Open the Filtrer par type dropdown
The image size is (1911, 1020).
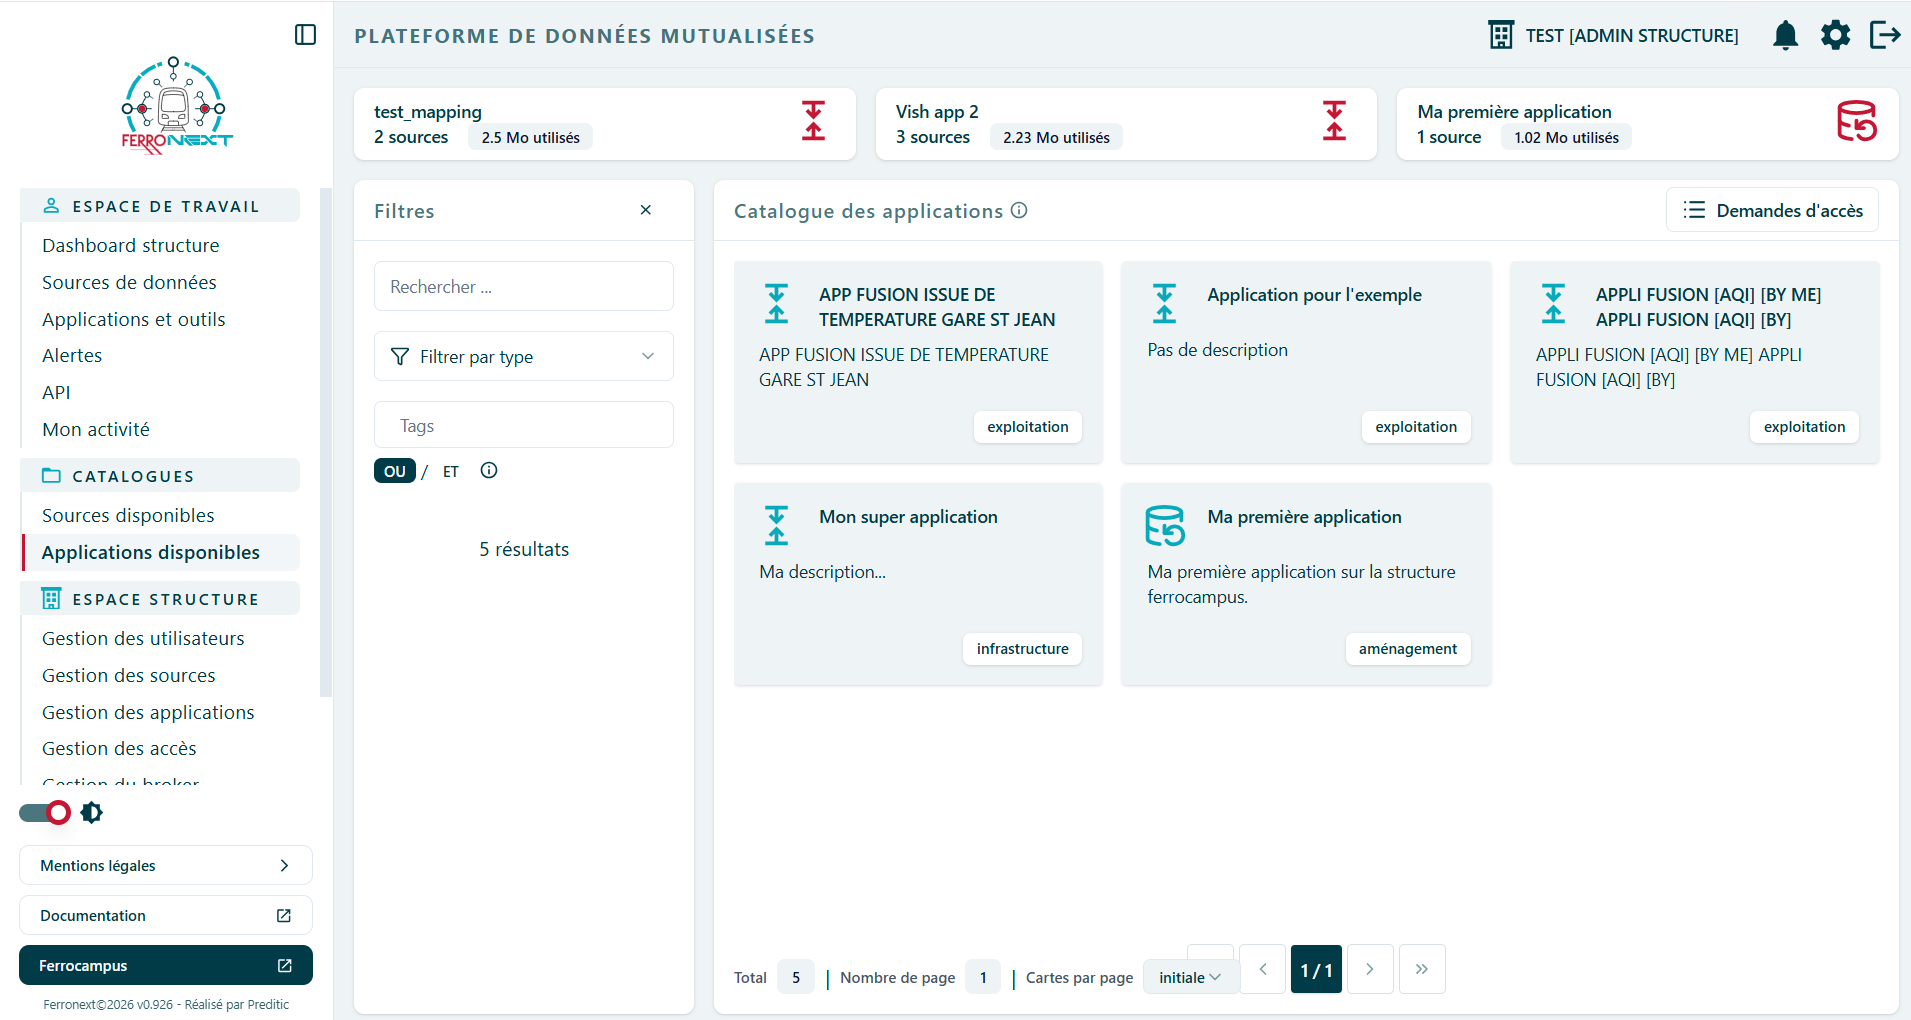click(x=524, y=356)
